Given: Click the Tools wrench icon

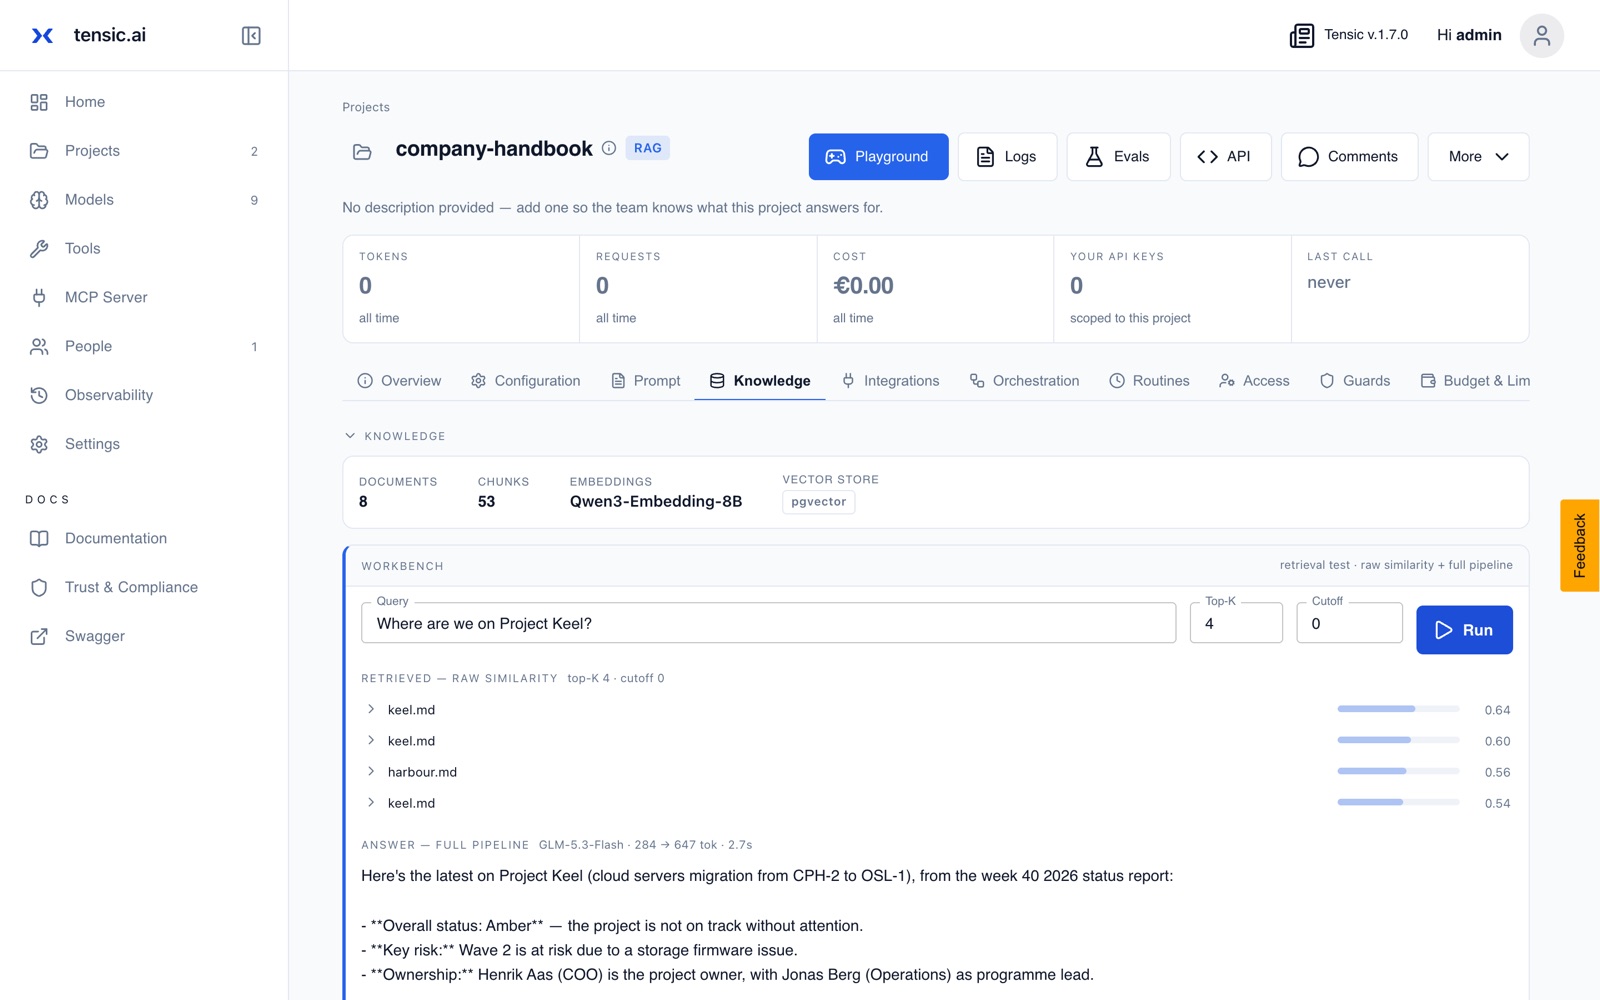Looking at the screenshot, I should [39, 249].
